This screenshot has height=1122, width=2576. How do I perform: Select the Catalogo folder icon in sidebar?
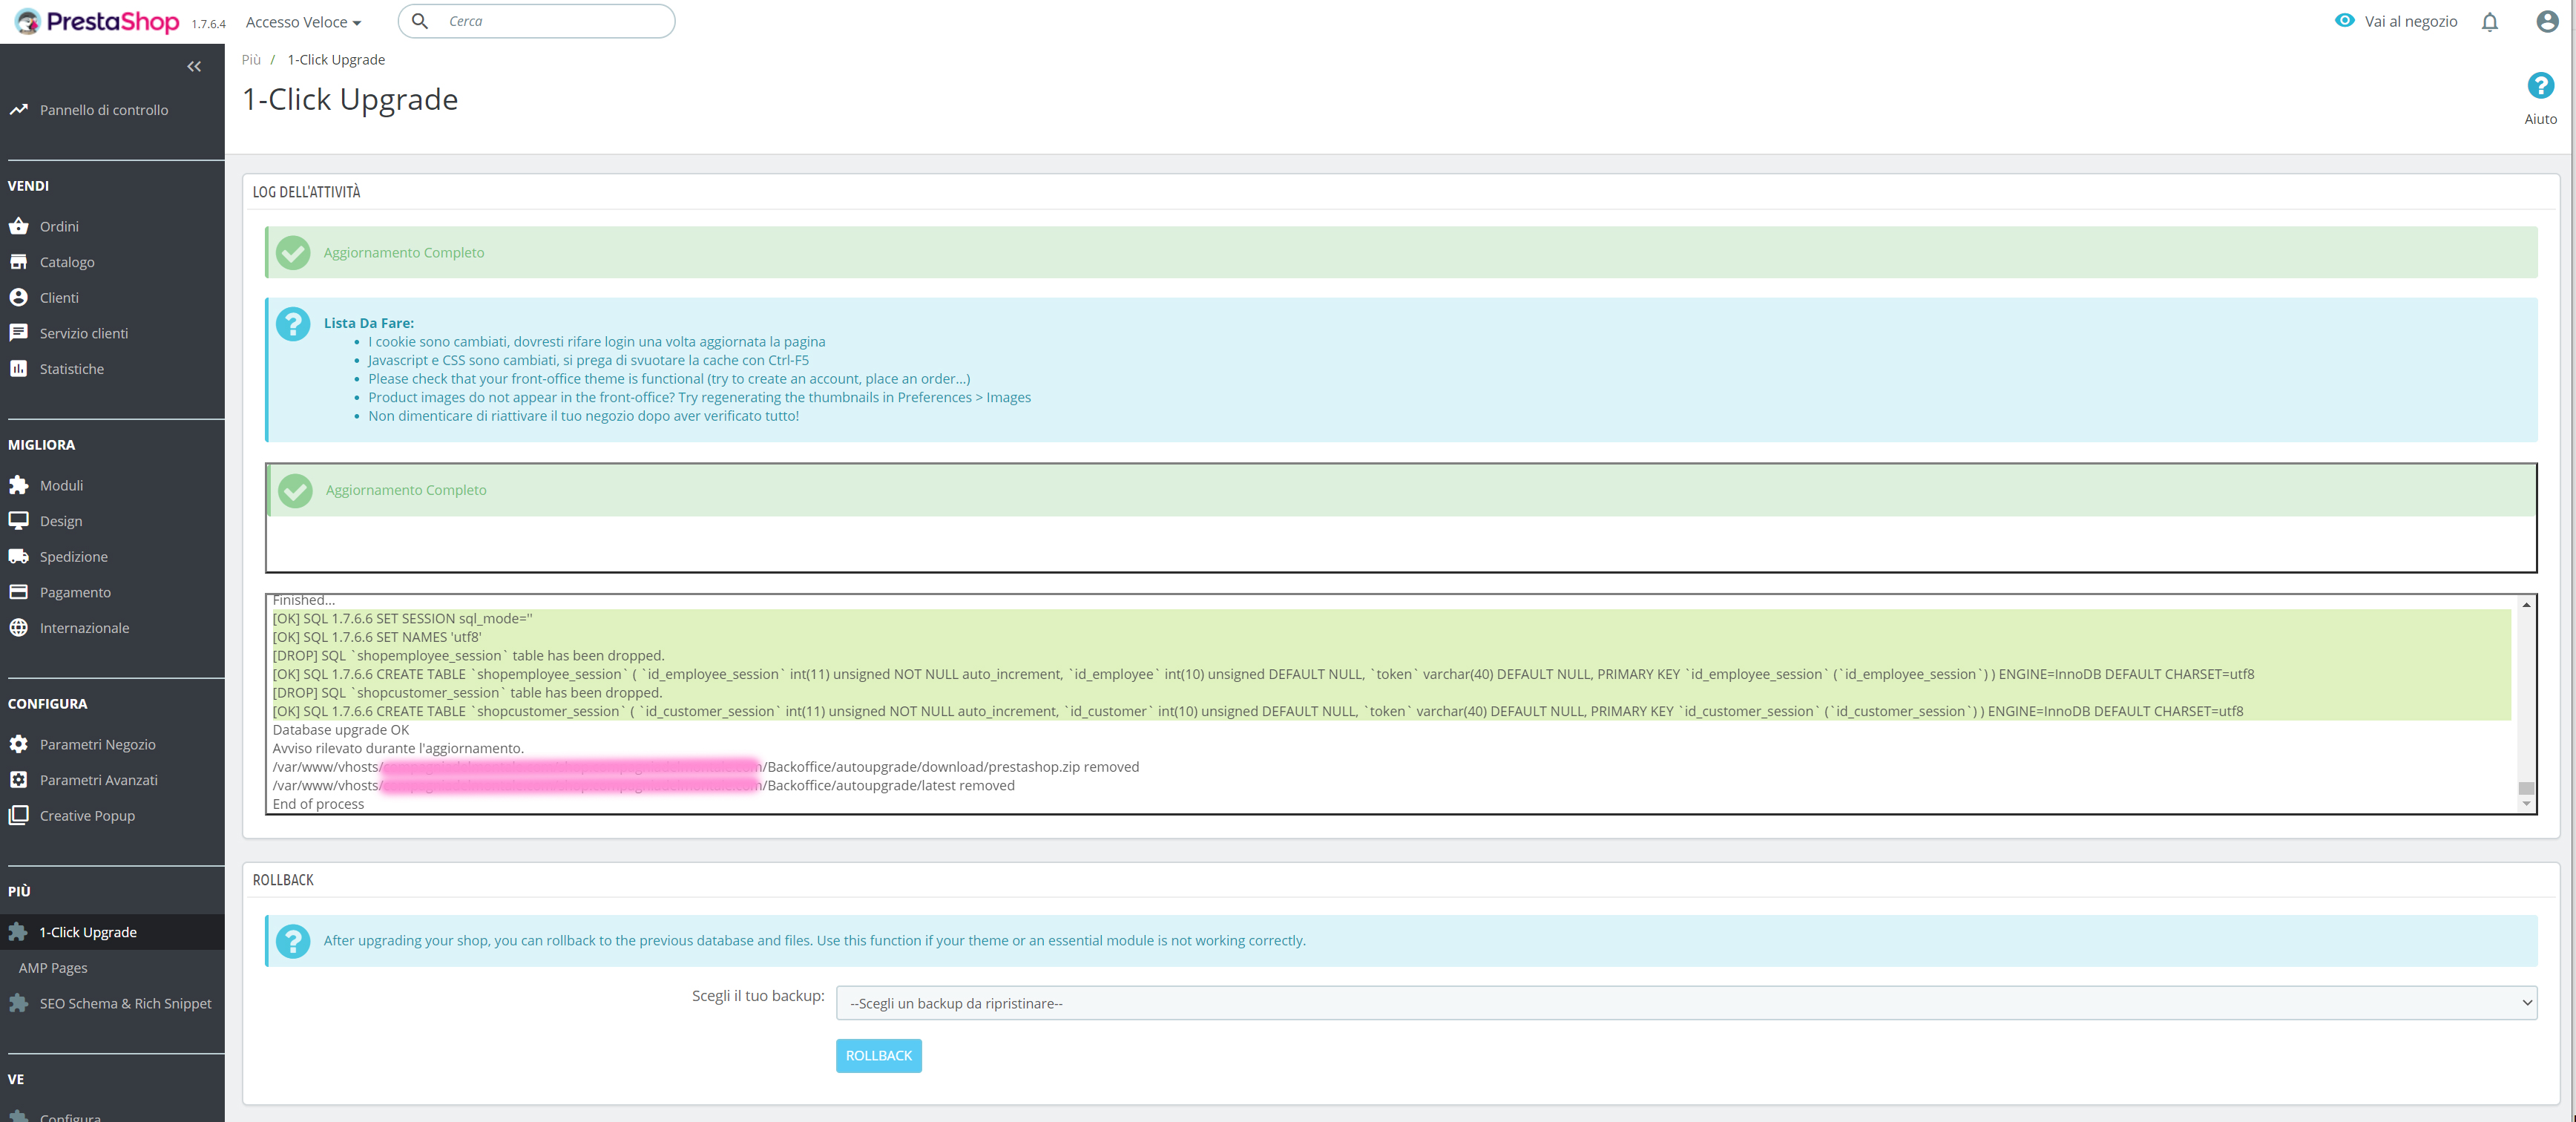pos(21,261)
